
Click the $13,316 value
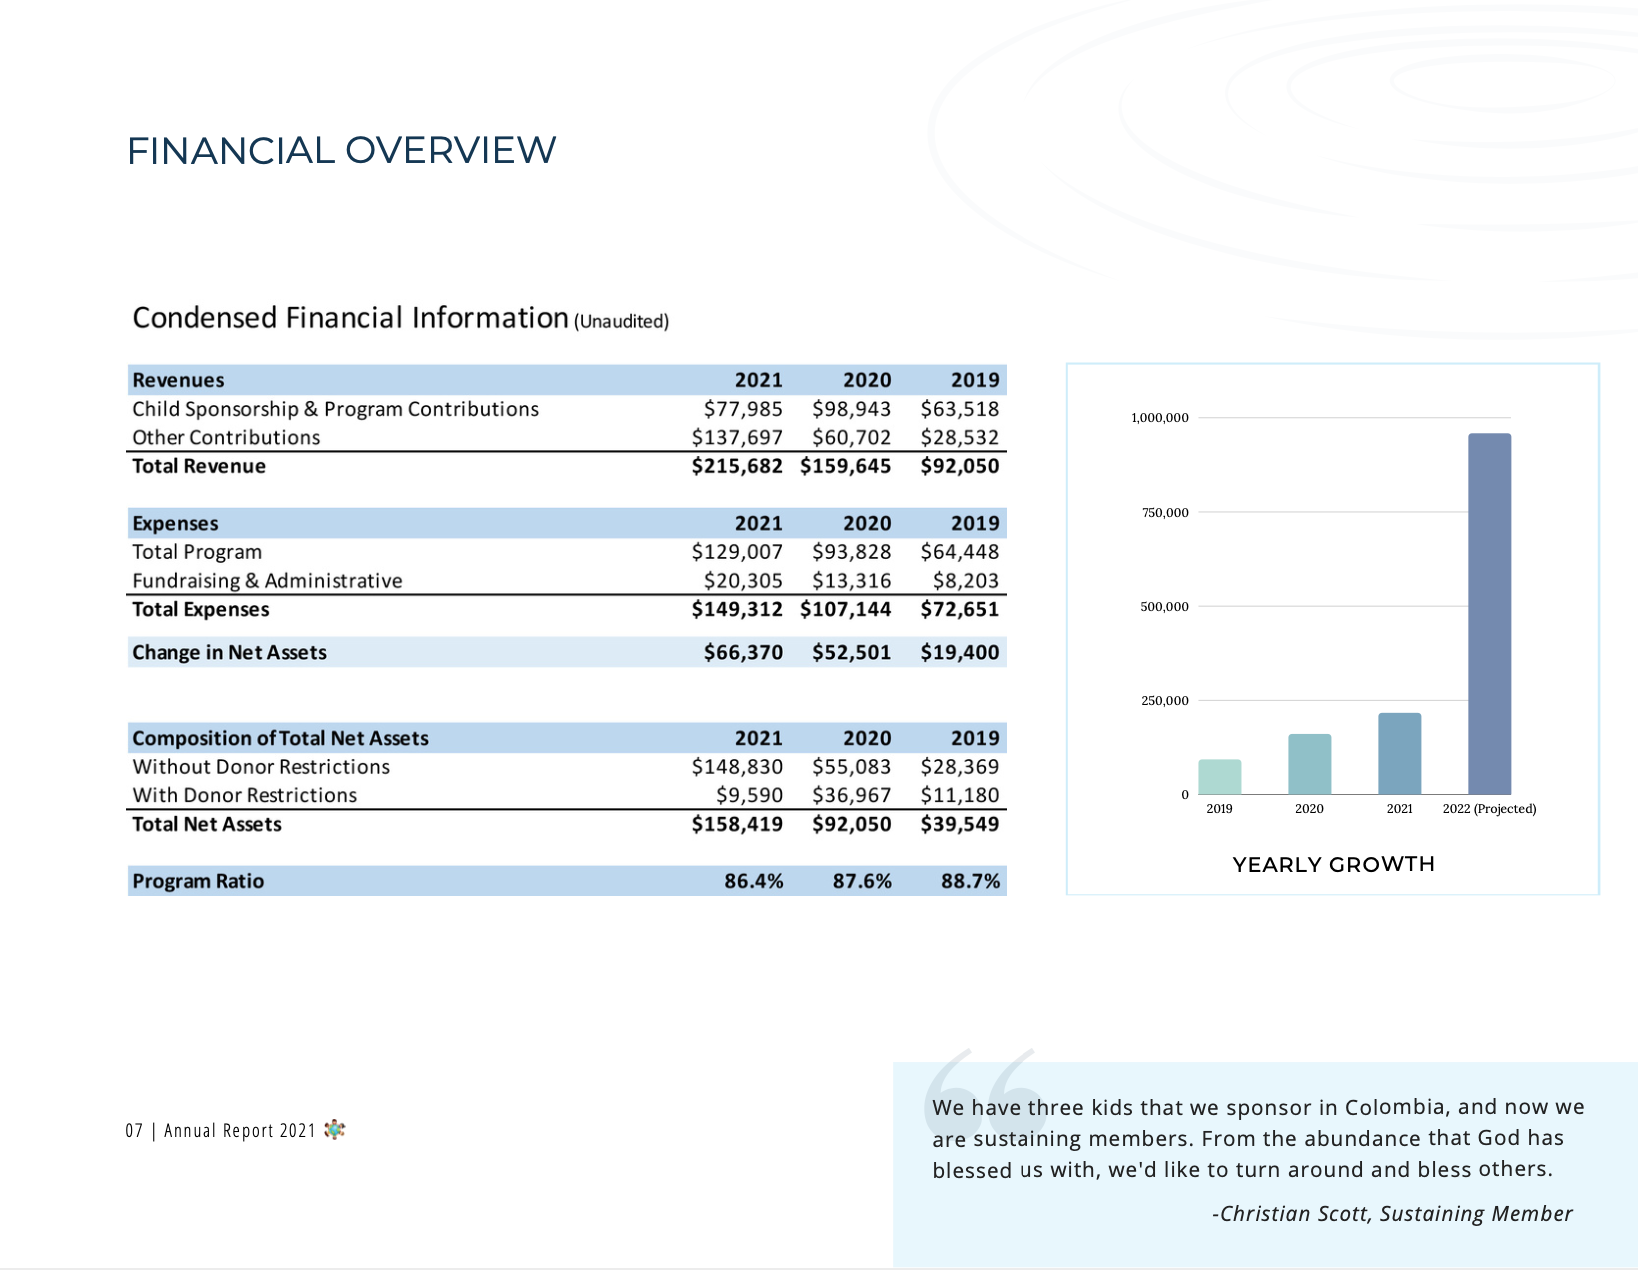(x=851, y=581)
